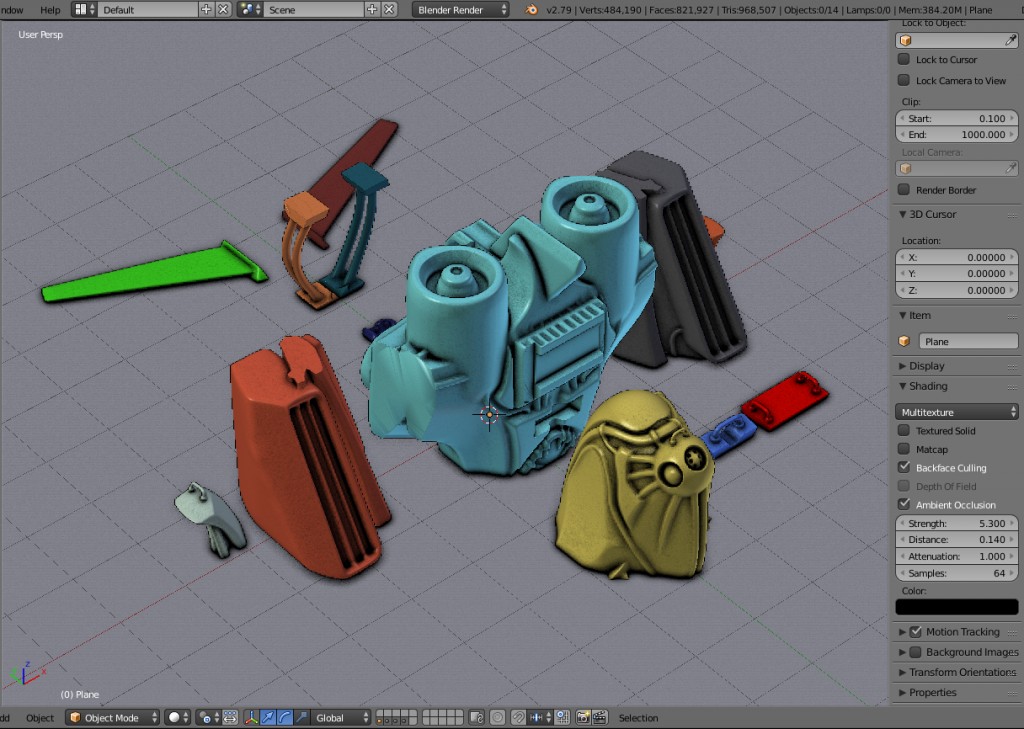Toggle the proportional editing circle icon
This screenshot has height=729, width=1024.
[x=498, y=717]
